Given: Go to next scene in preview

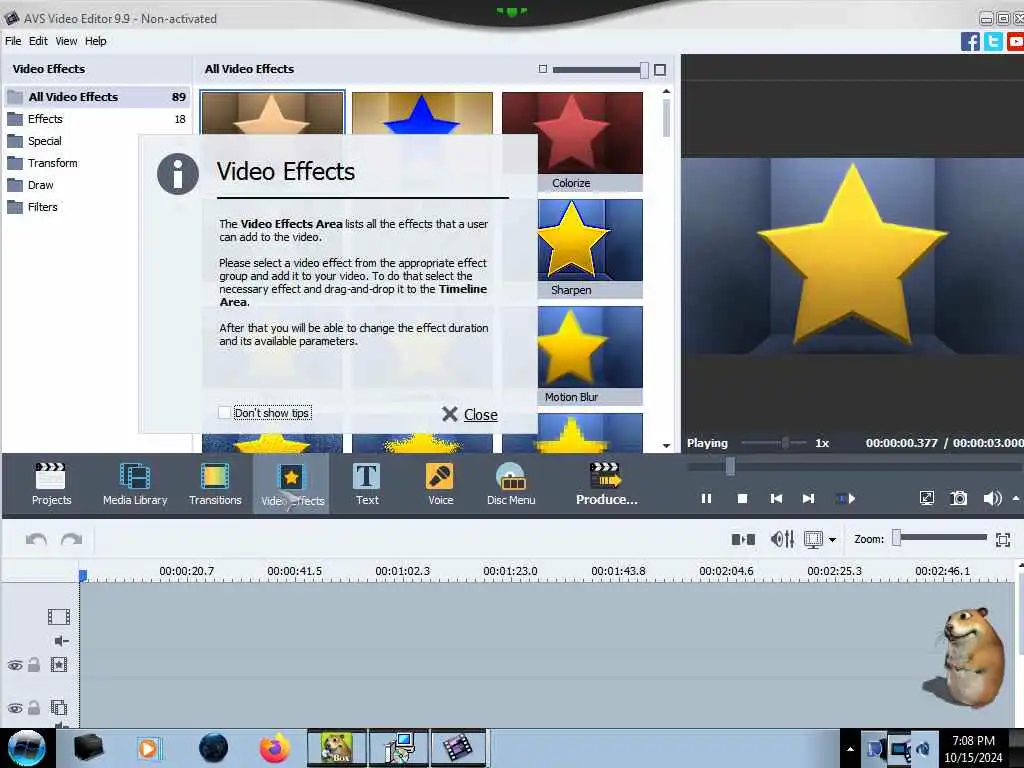Looking at the screenshot, I should pyautogui.click(x=846, y=498).
